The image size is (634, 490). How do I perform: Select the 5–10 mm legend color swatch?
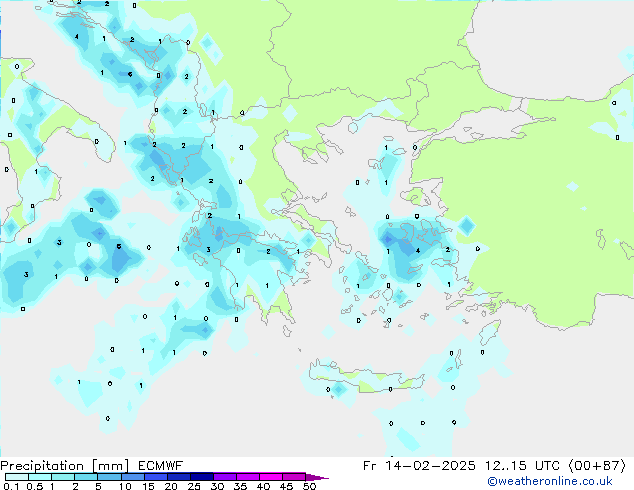(109, 477)
